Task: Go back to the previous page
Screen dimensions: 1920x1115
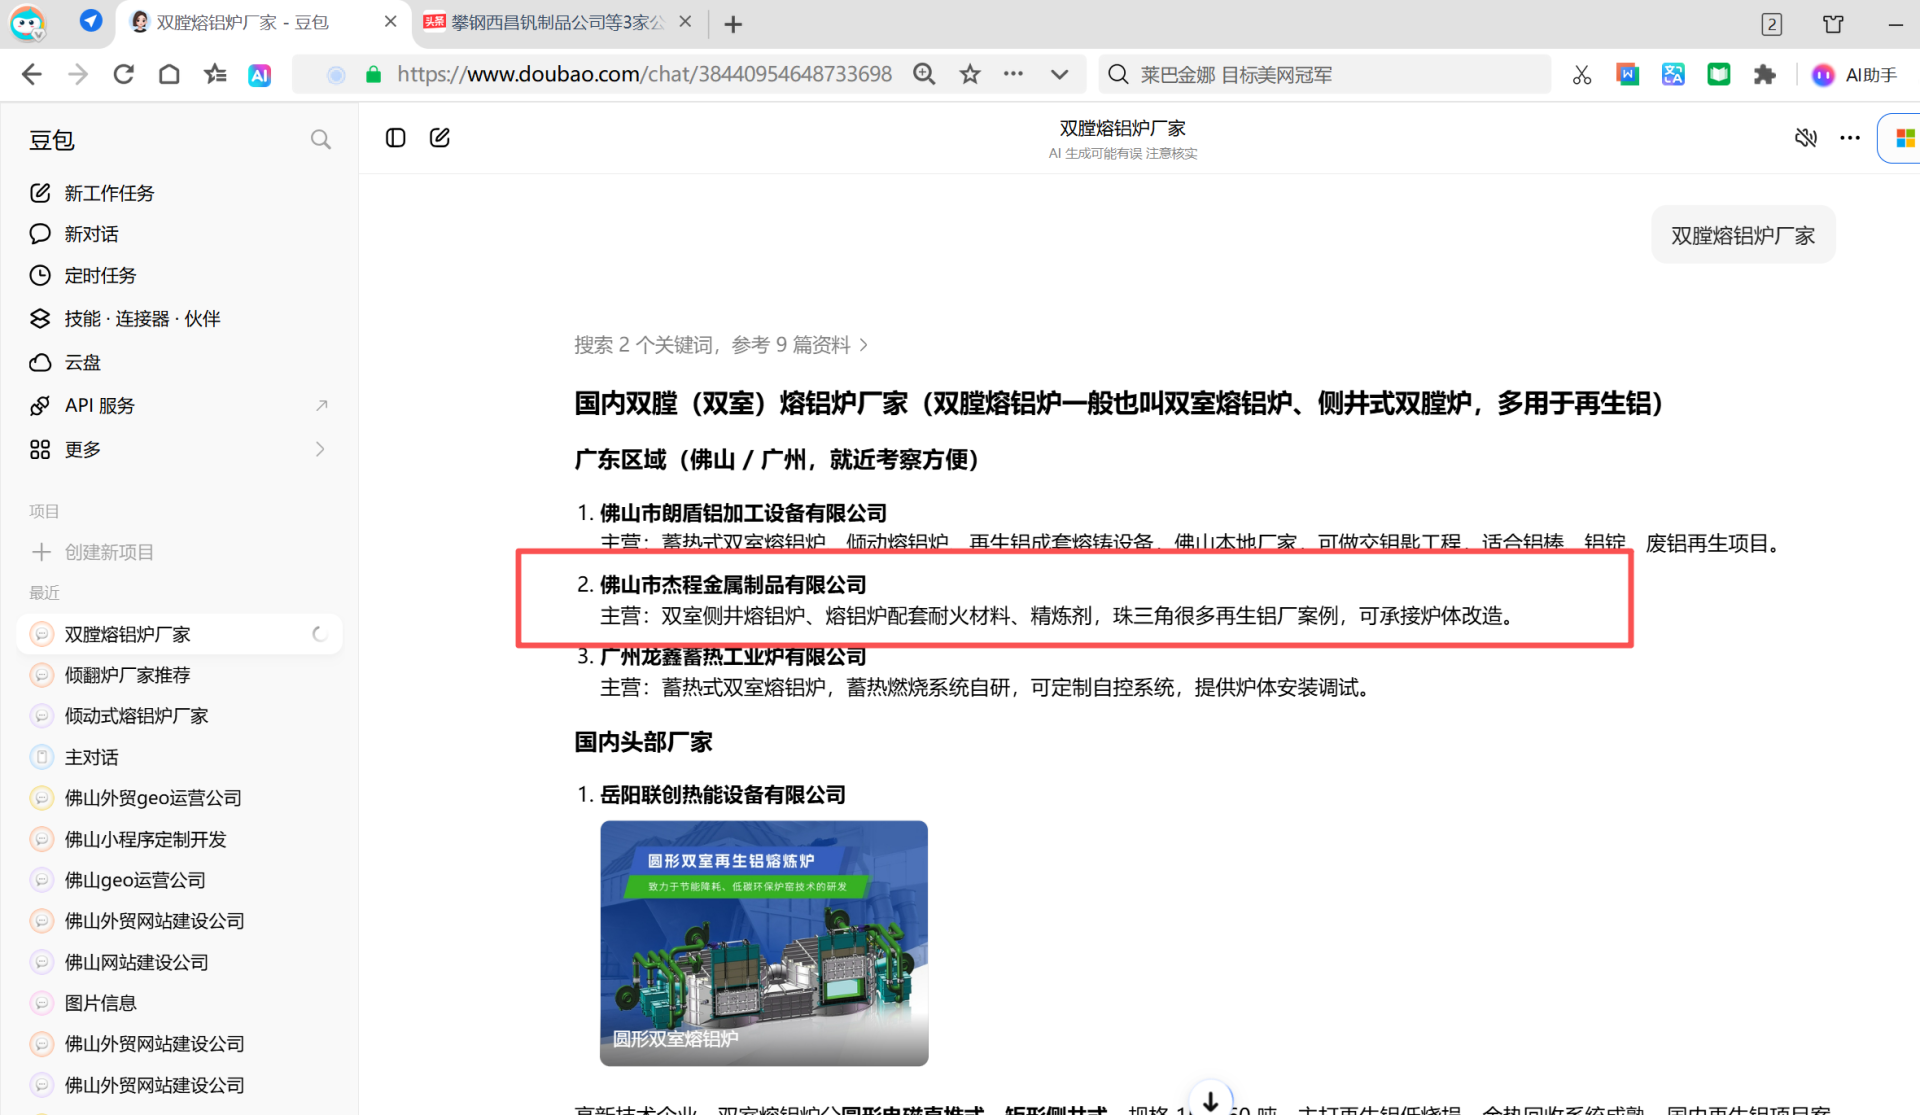Action: tap(32, 74)
